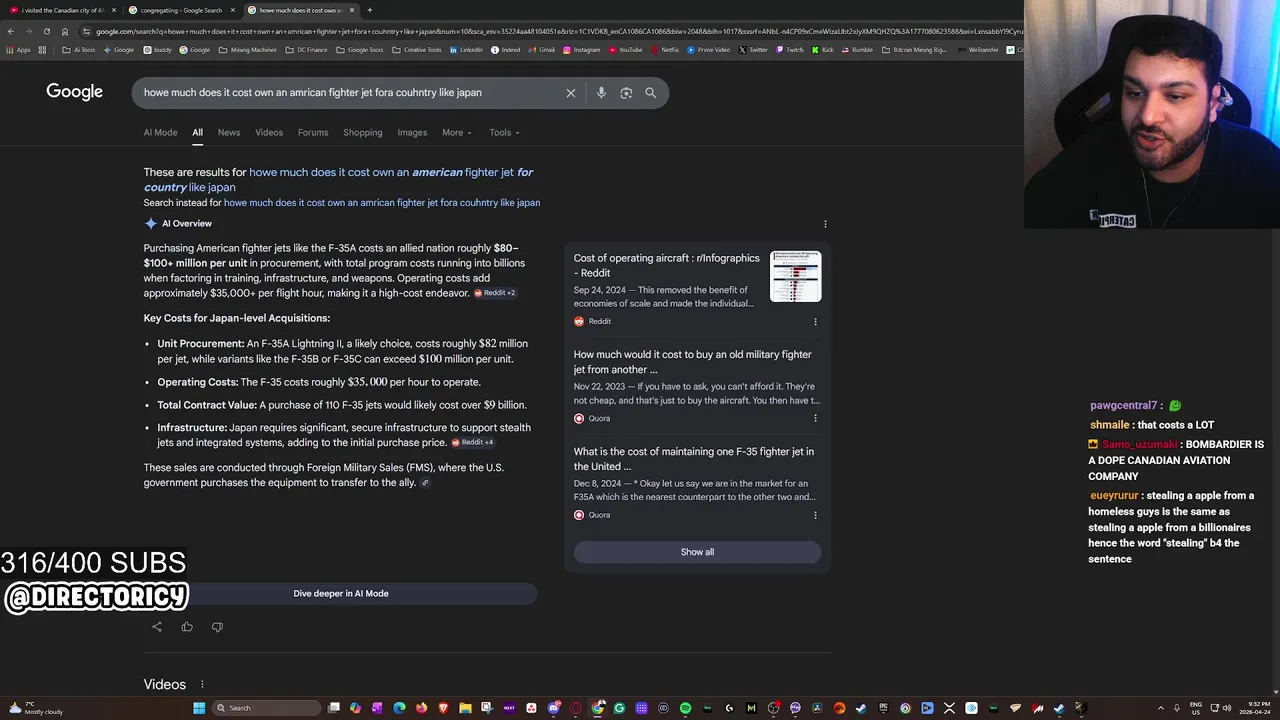The width and height of the screenshot is (1280, 720).
Task: Click 'Dive deeper in AI Mode' button
Action: click(341, 594)
